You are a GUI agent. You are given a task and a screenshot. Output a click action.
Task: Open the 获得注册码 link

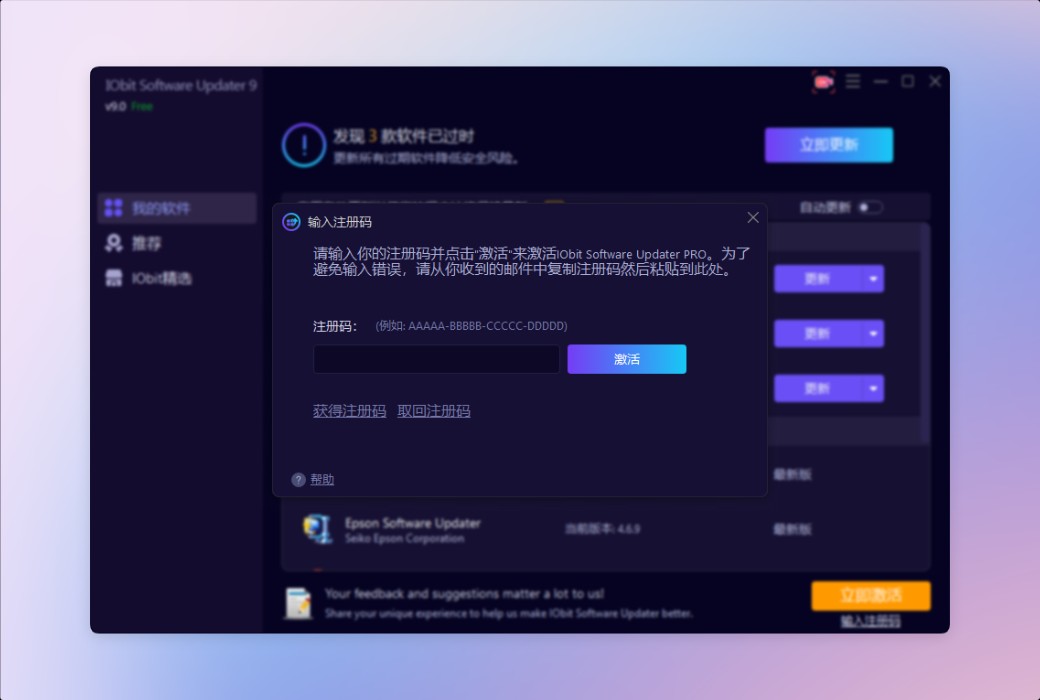350,411
